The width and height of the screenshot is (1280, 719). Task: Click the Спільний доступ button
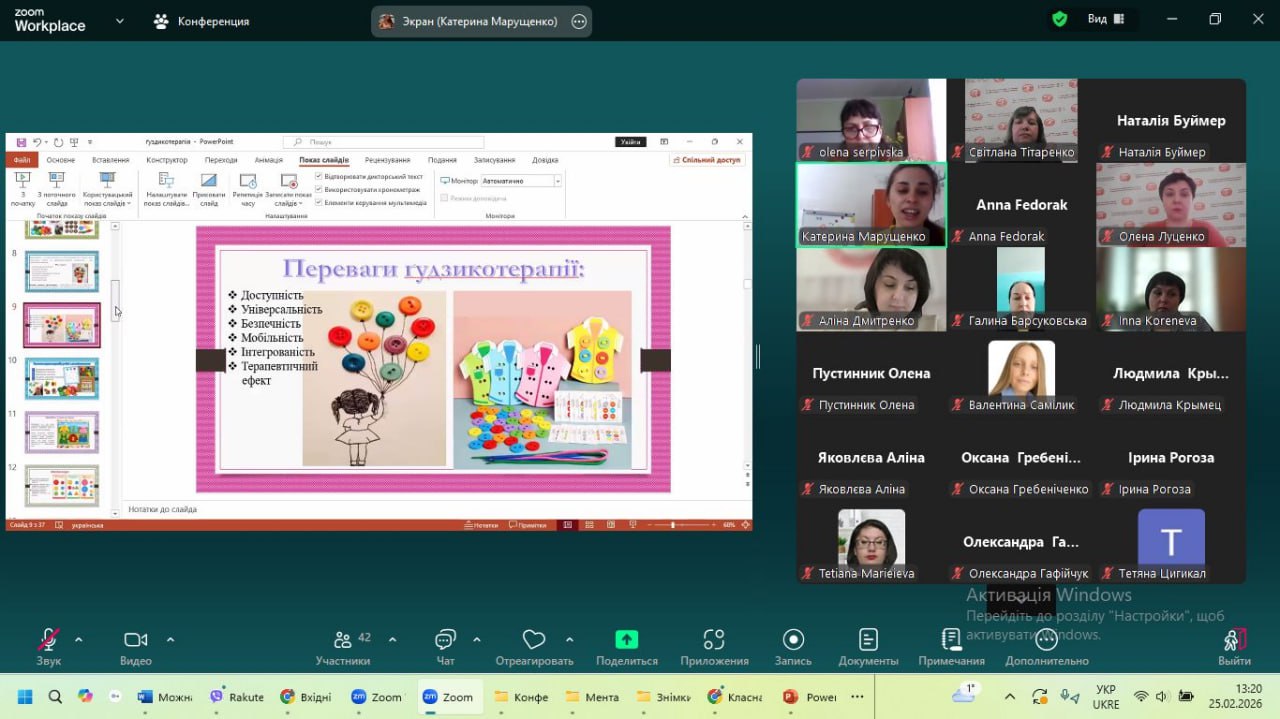707,160
